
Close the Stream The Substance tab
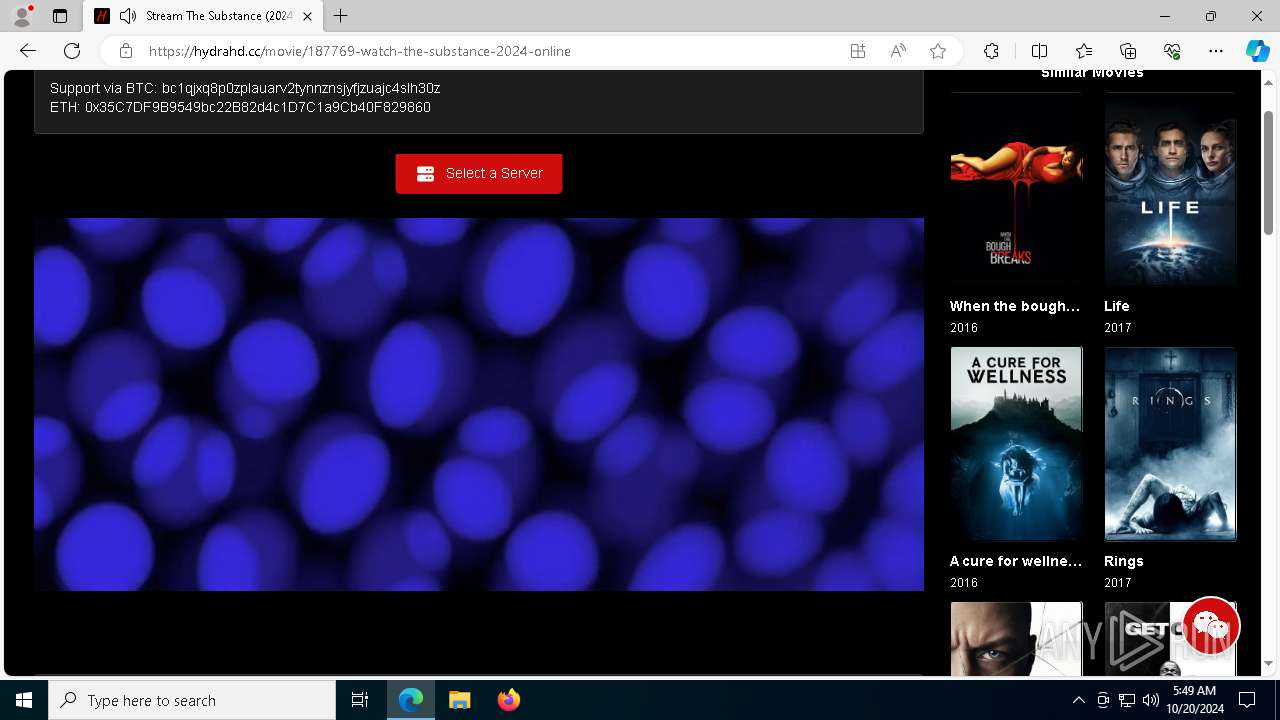pos(307,16)
